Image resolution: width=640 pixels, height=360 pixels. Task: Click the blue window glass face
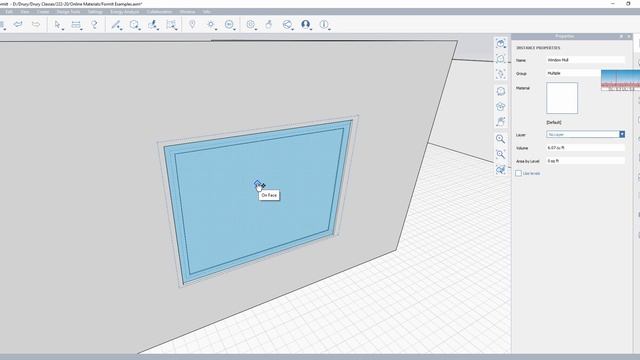click(258, 202)
